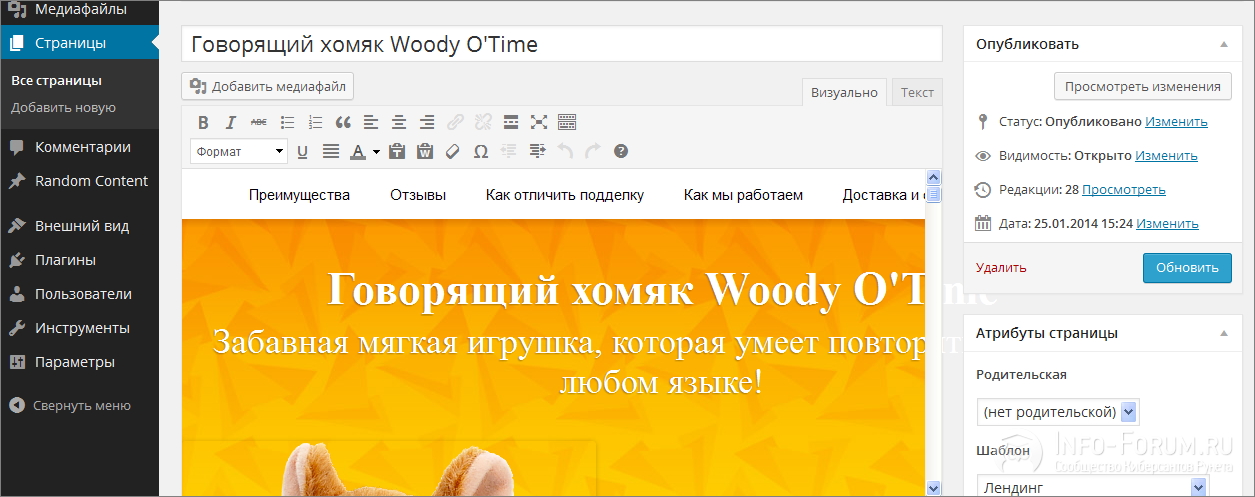
Task: Click the remove link icon
Action: (483, 122)
